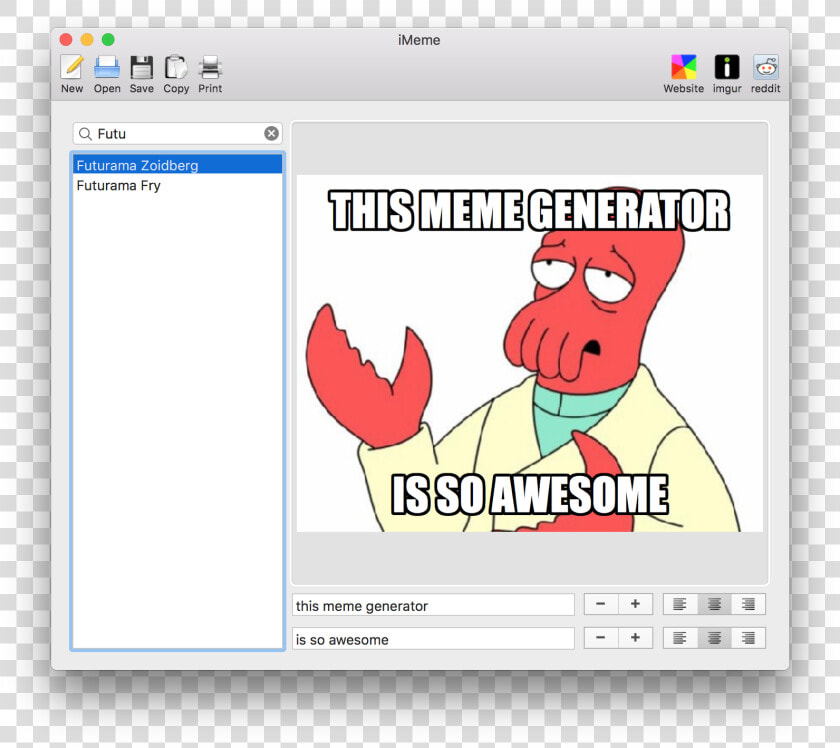Click the New pencil icon in the toolbar

72,68
